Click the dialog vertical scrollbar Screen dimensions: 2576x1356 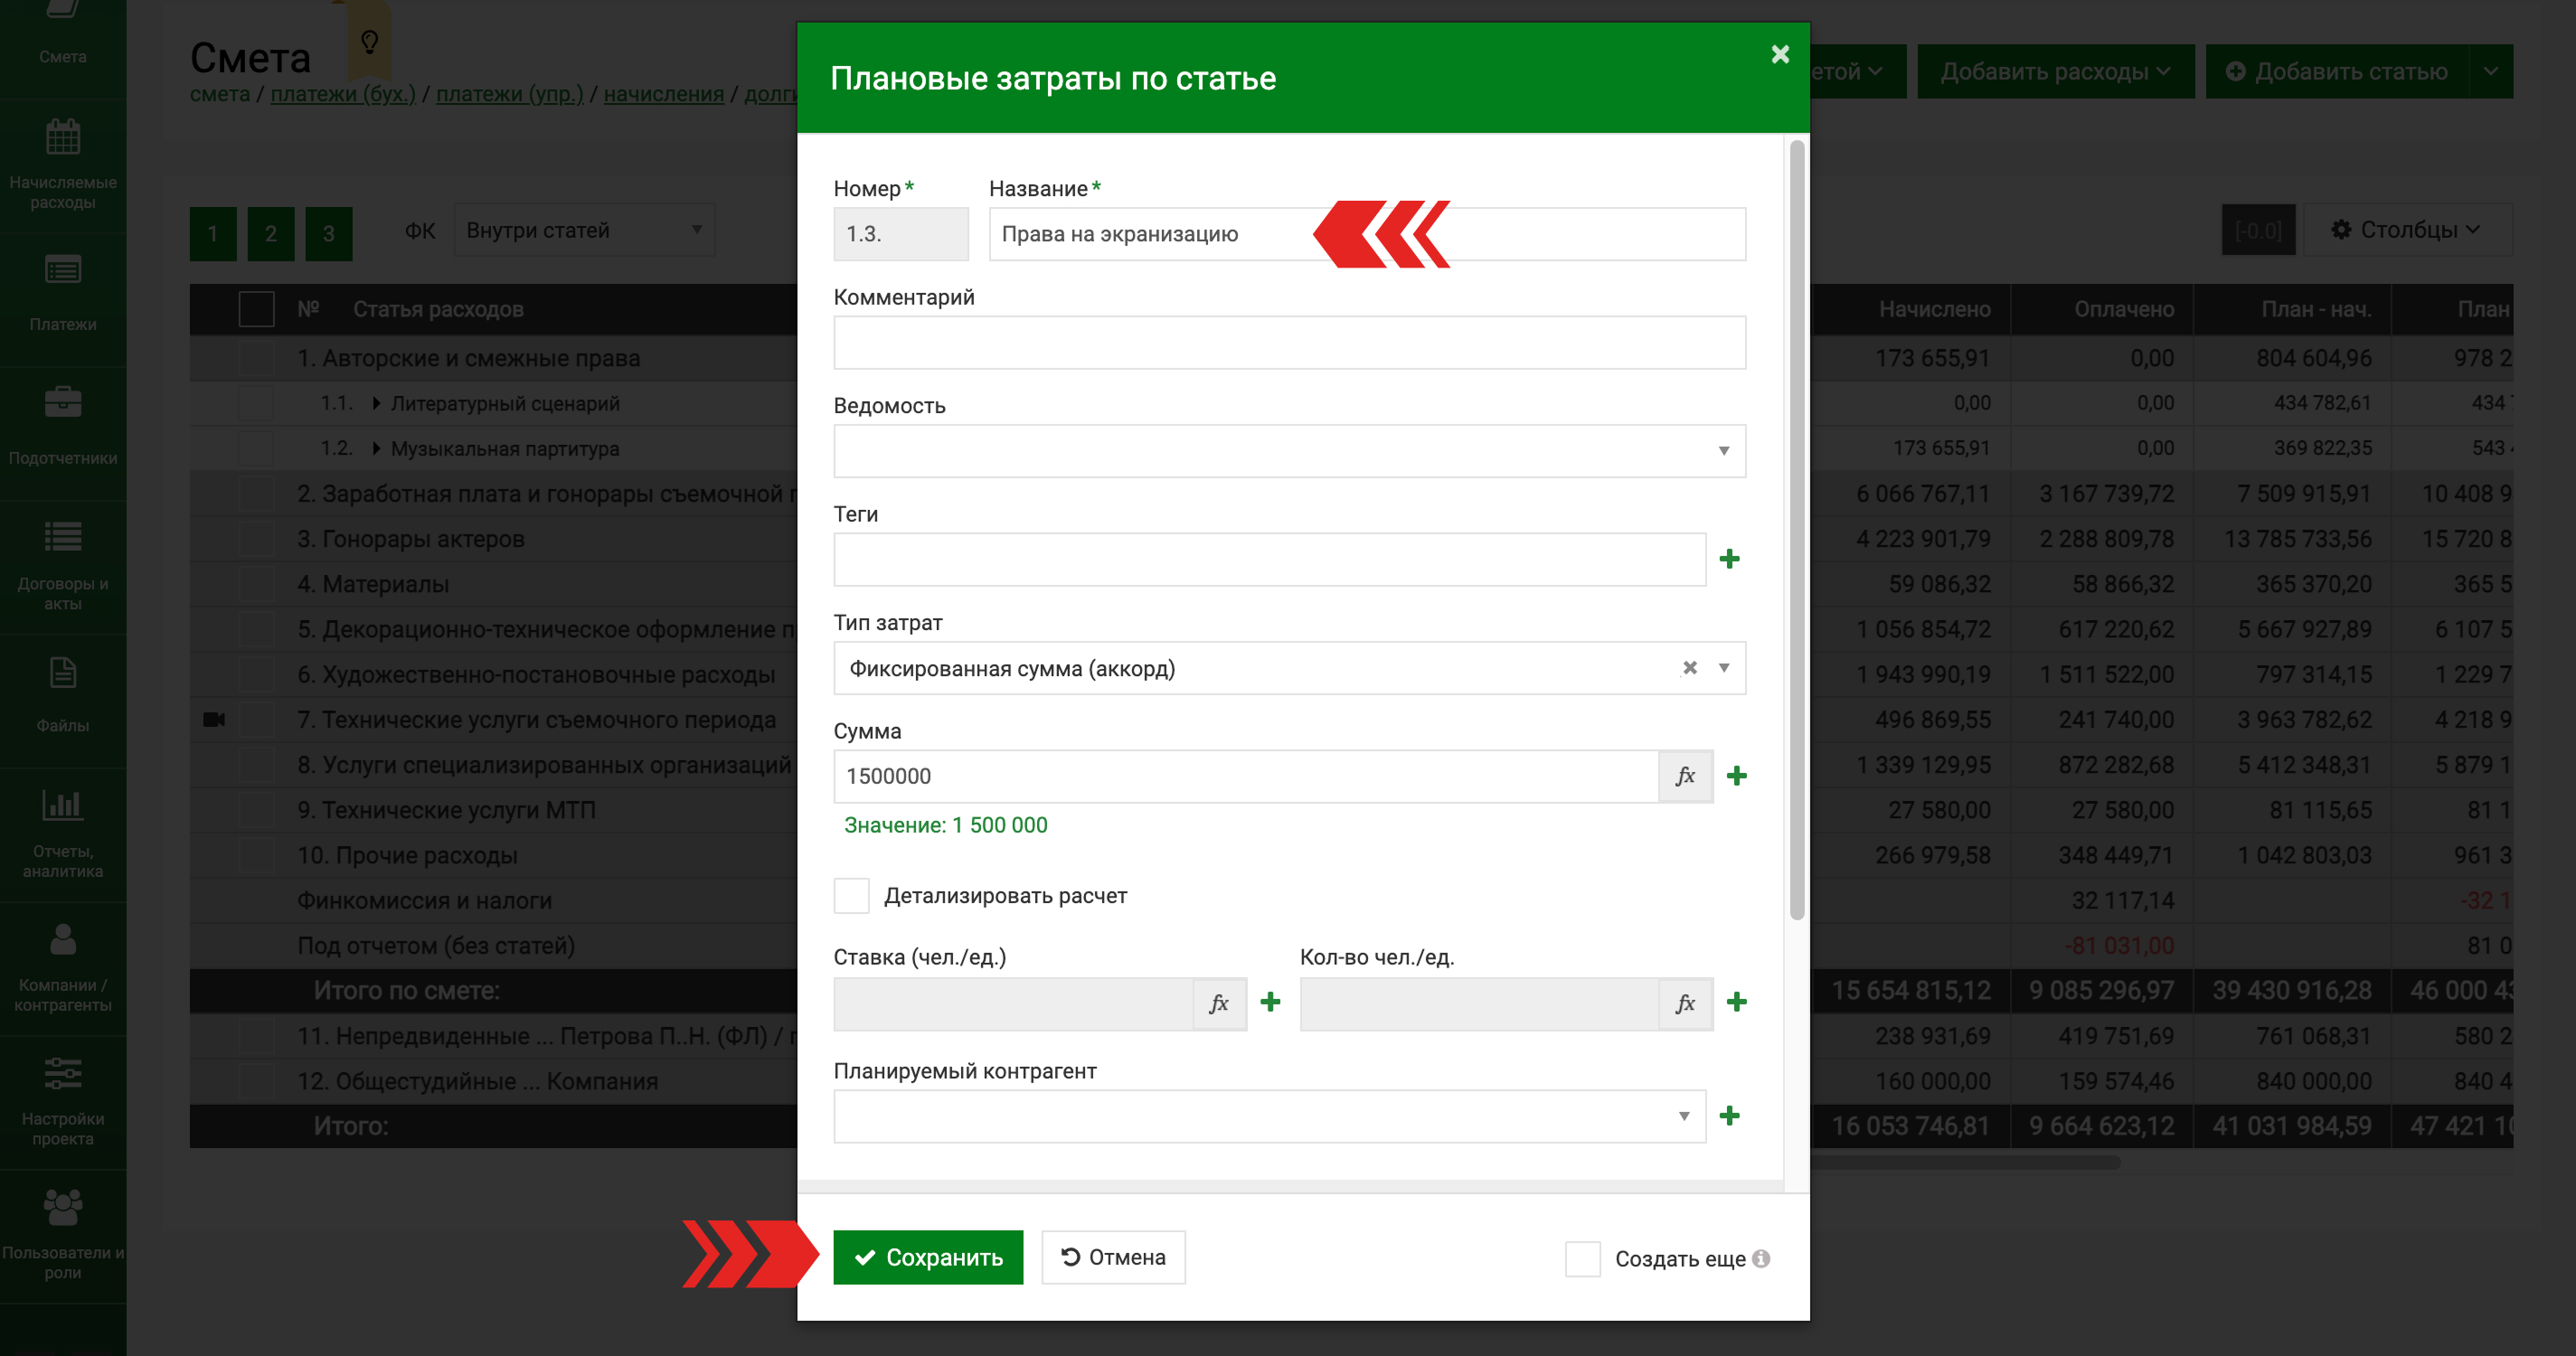(1797, 530)
